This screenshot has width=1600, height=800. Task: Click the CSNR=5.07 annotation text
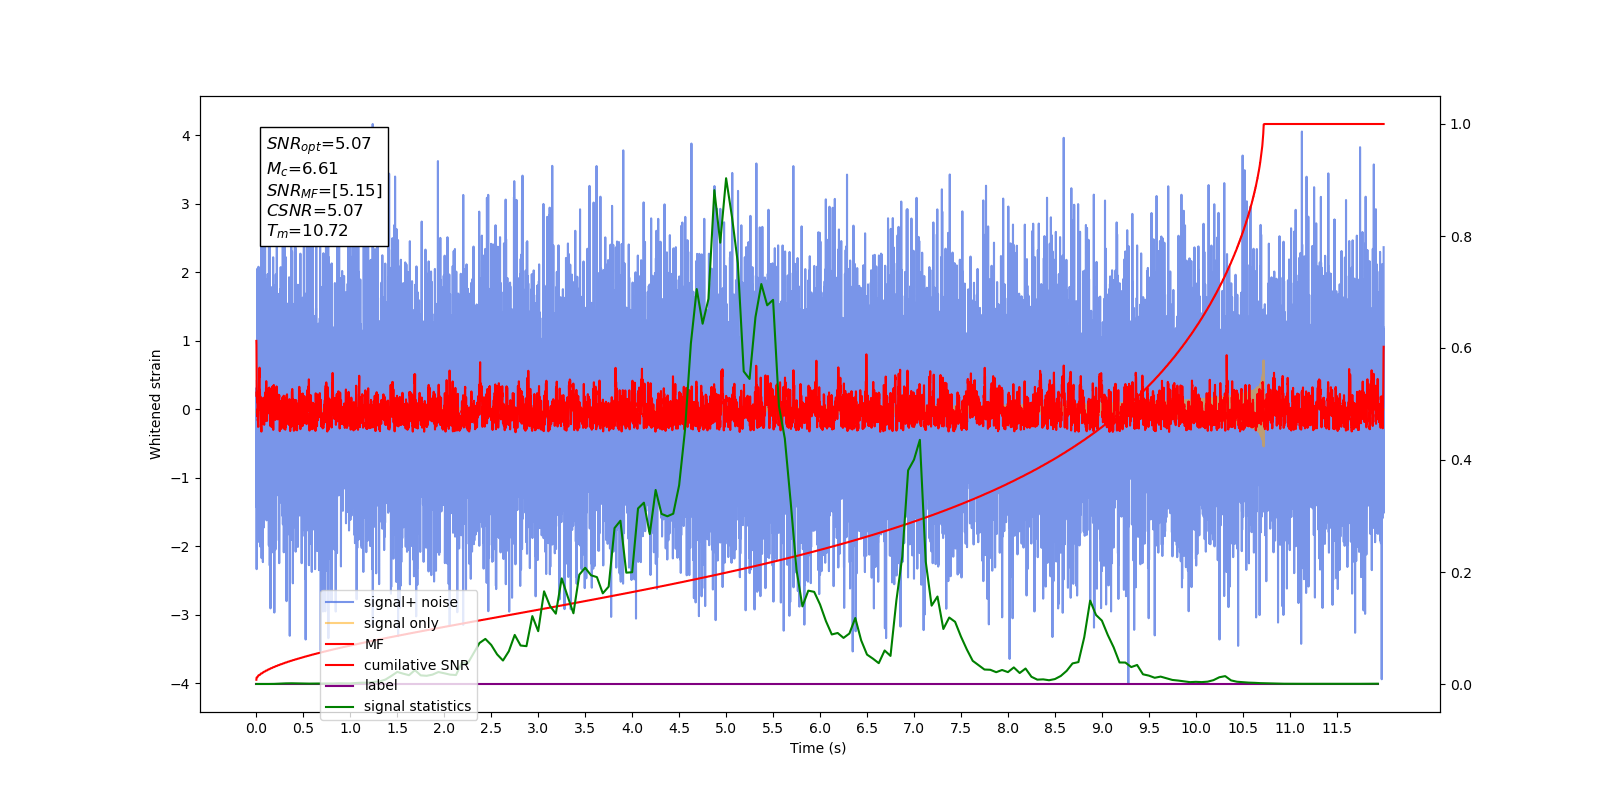pos(314,210)
